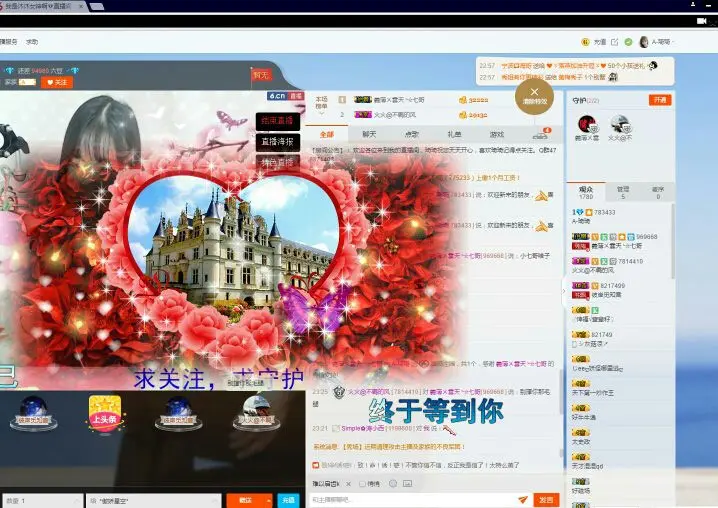Open the 游戏 games tab
This screenshot has width=718, height=508.
(x=496, y=134)
